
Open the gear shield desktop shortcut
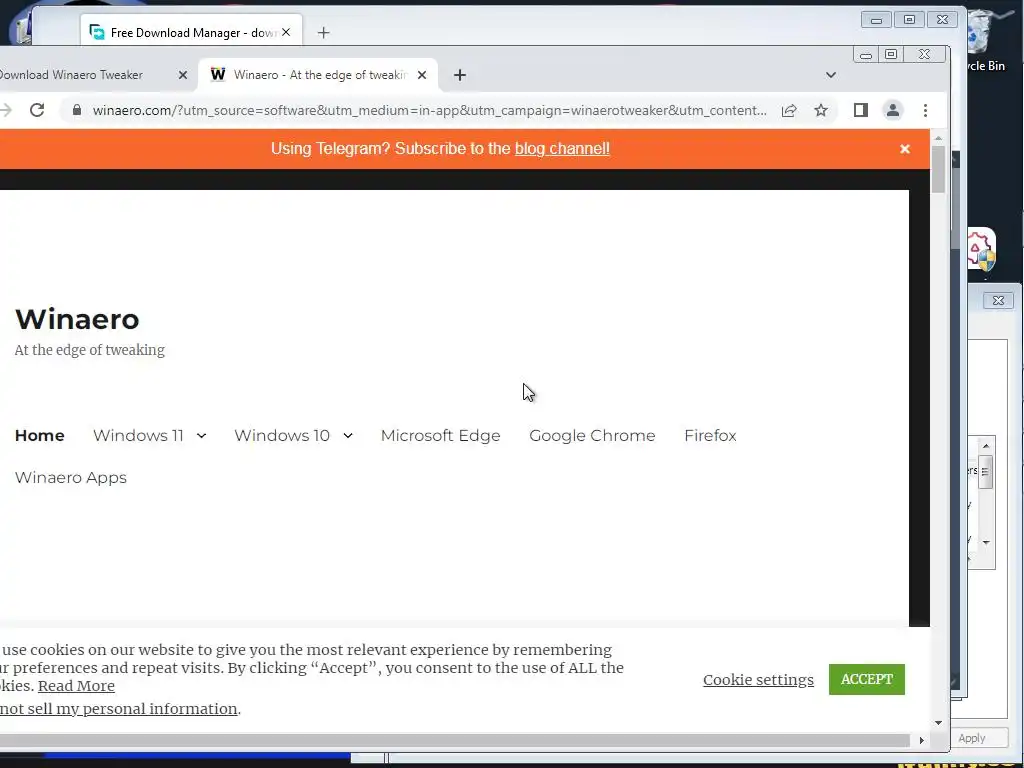point(981,249)
